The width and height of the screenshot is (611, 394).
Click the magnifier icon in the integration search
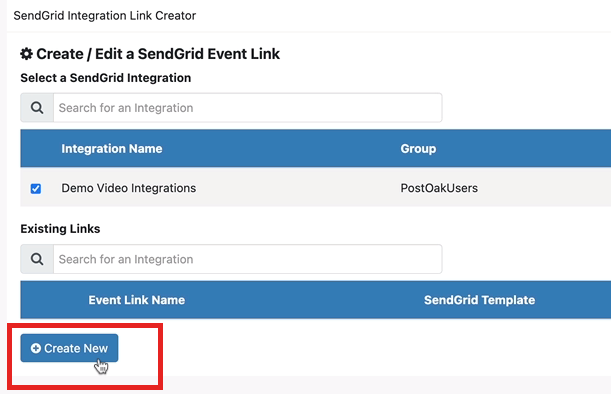pos(37,108)
